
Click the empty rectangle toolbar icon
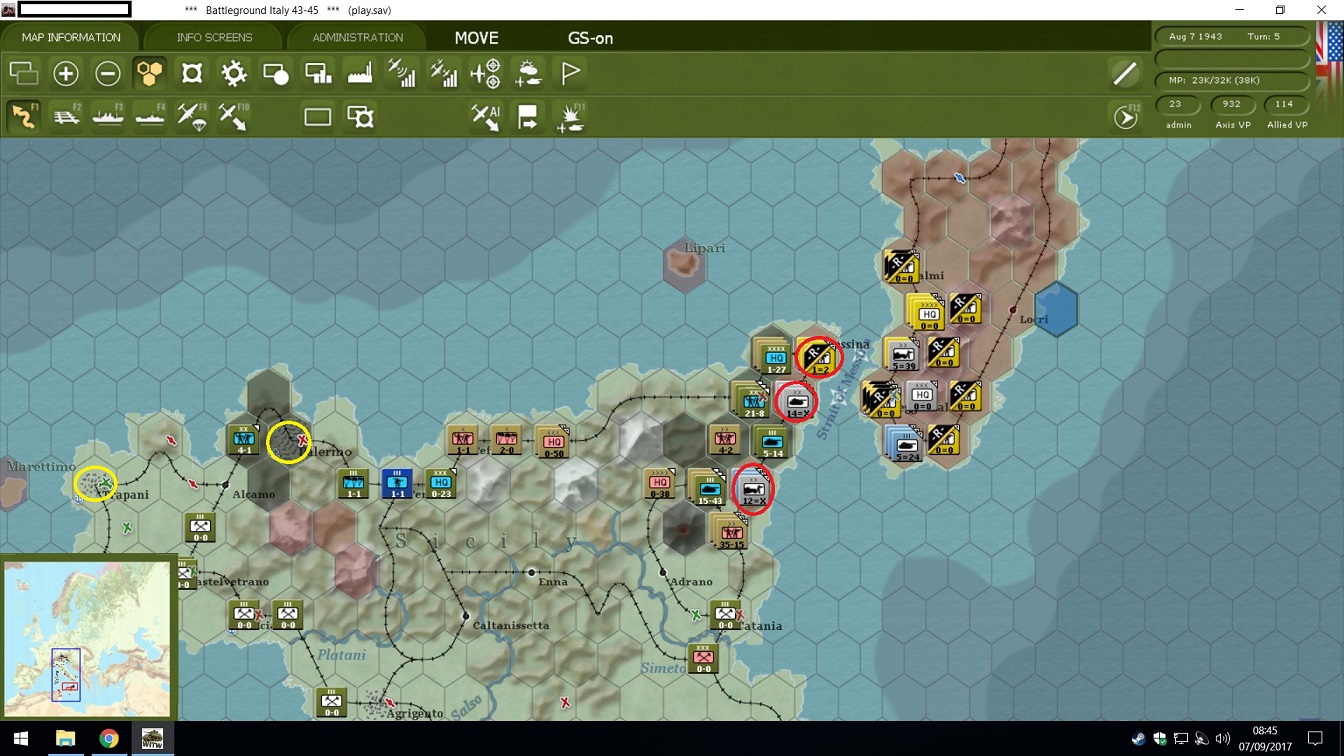[318, 117]
